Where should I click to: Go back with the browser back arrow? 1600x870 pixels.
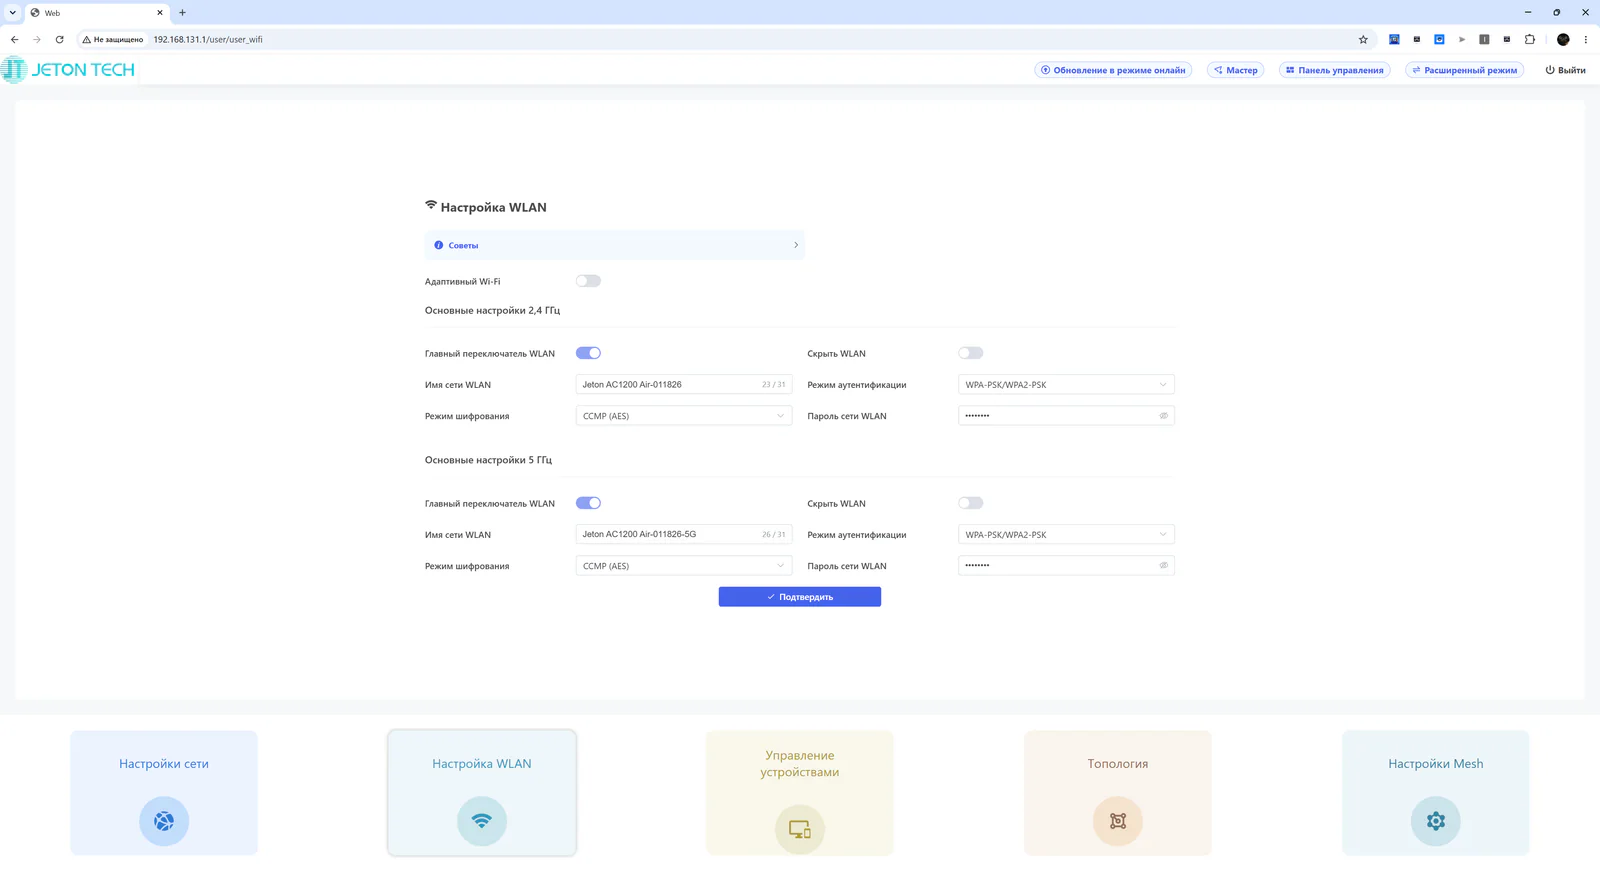(15, 40)
